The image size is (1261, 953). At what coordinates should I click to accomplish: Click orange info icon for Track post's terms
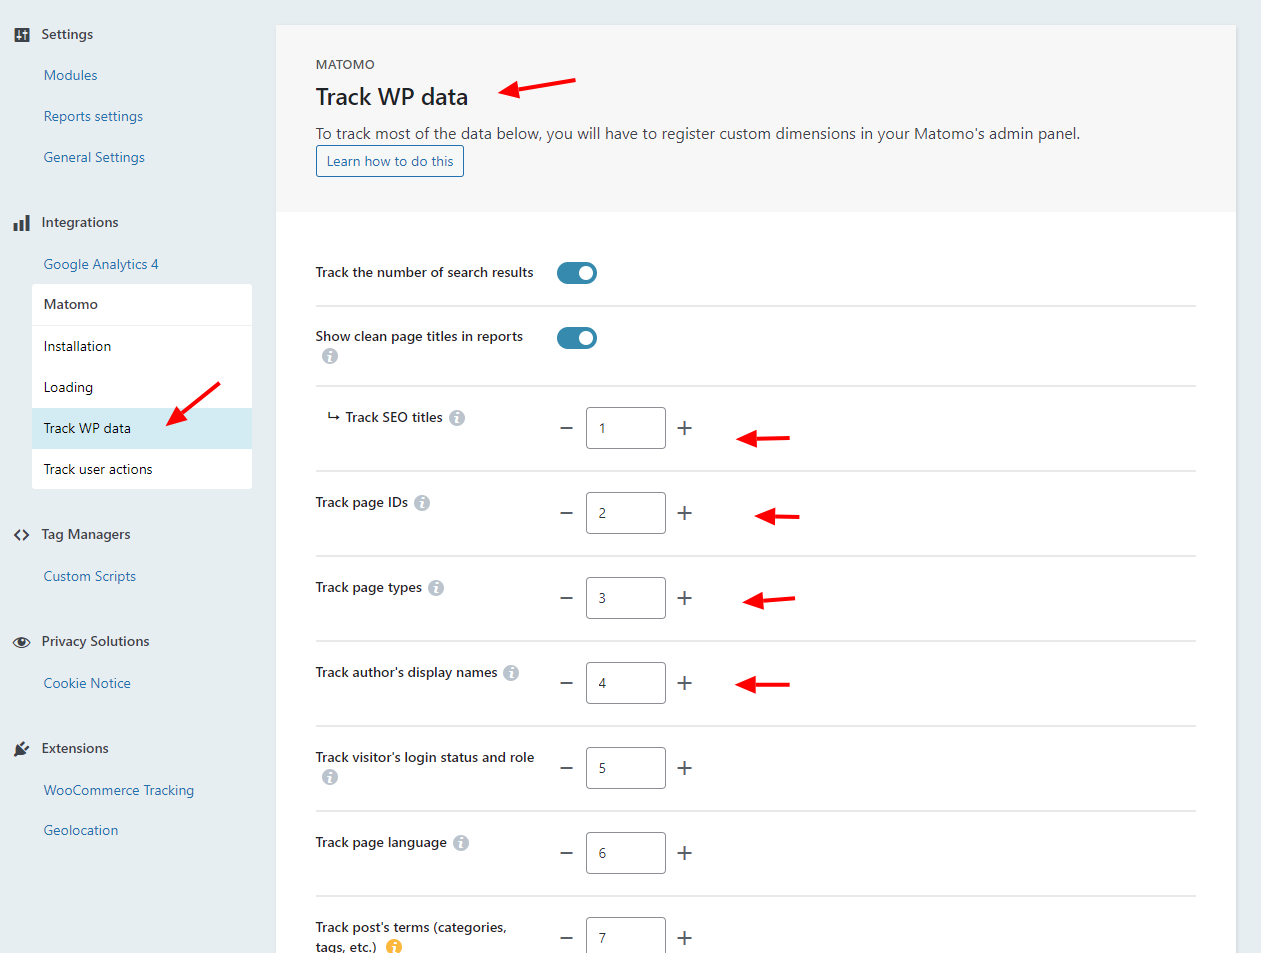point(394,946)
